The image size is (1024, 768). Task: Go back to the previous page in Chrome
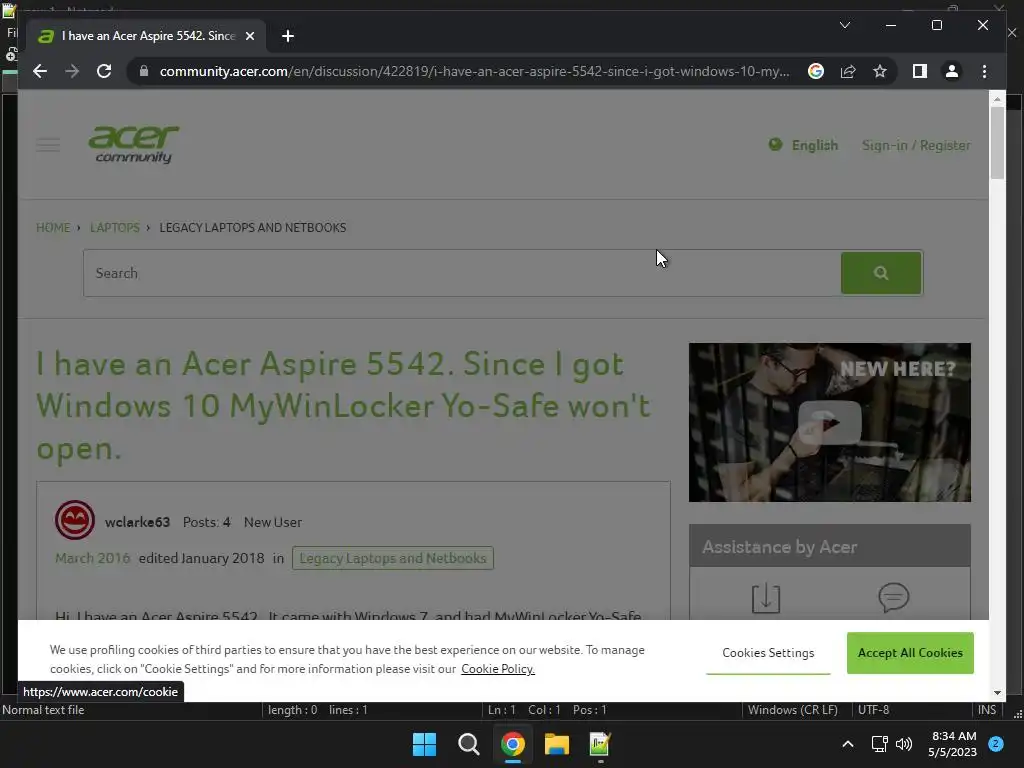(x=40, y=71)
